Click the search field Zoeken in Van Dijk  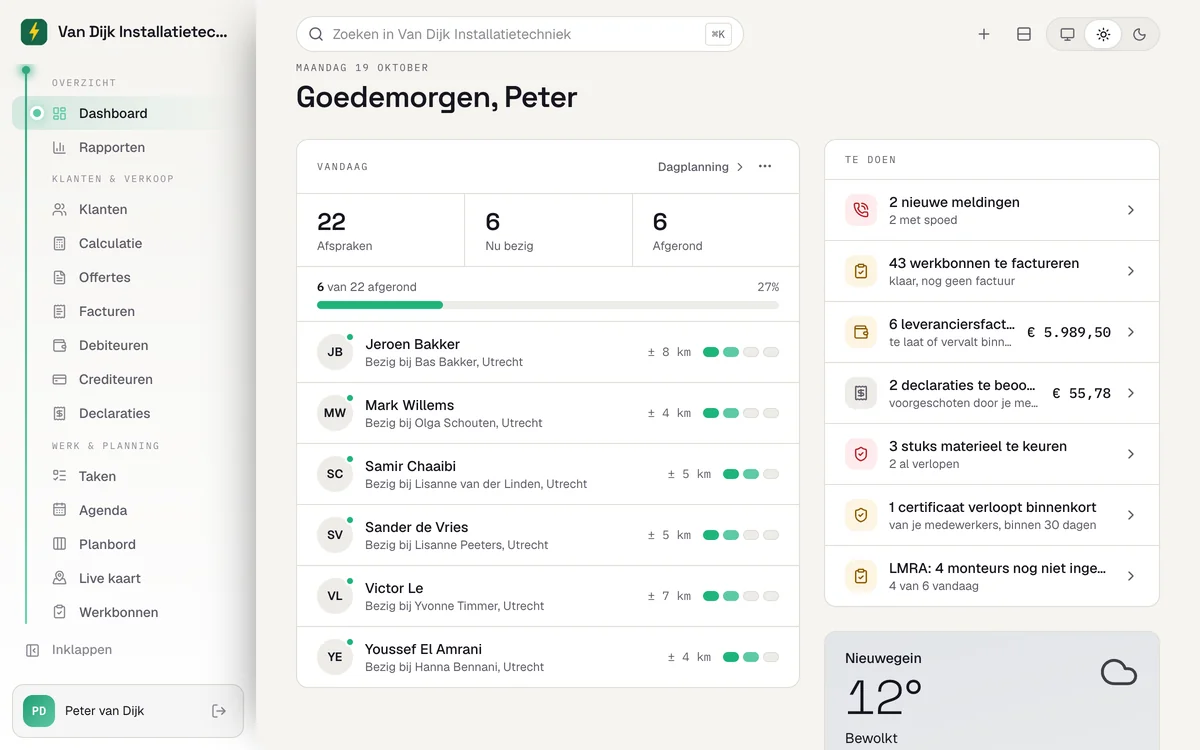pyautogui.click(x=520, y=34)
